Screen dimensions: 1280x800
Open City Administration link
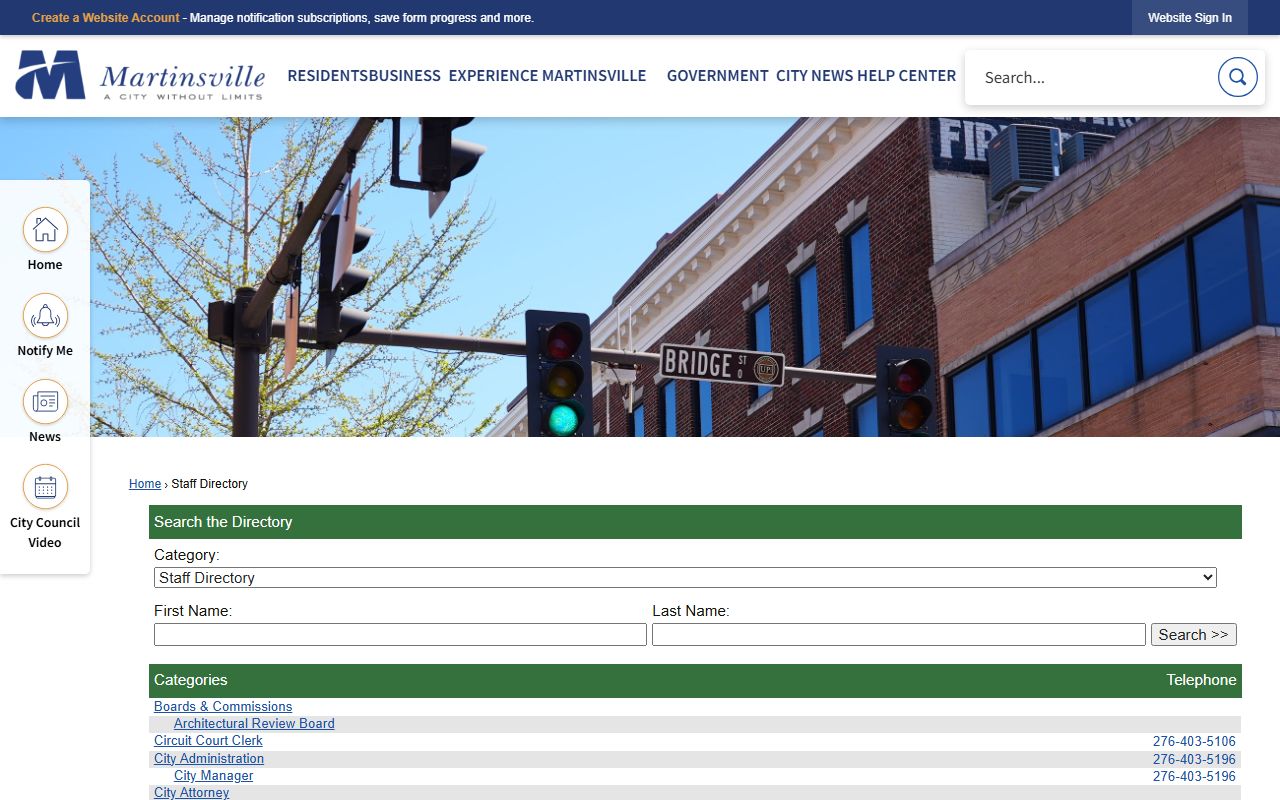209,758
